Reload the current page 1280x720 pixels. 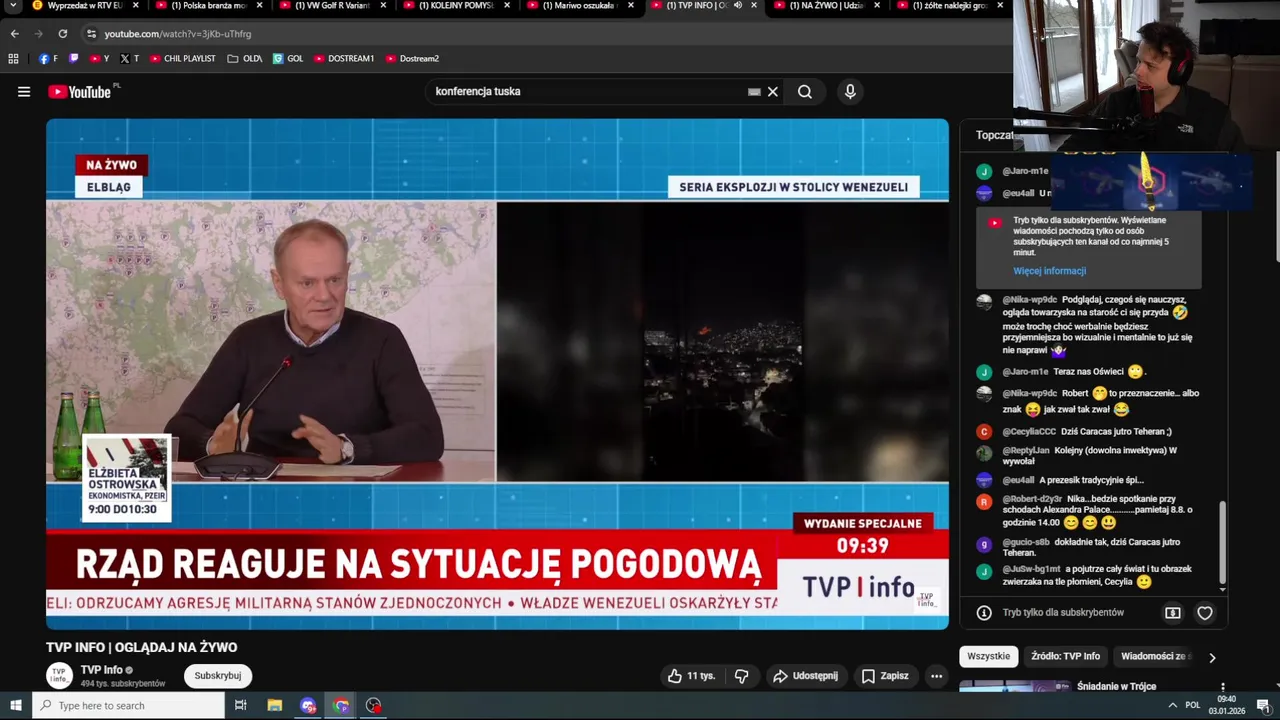pos(62,34)
